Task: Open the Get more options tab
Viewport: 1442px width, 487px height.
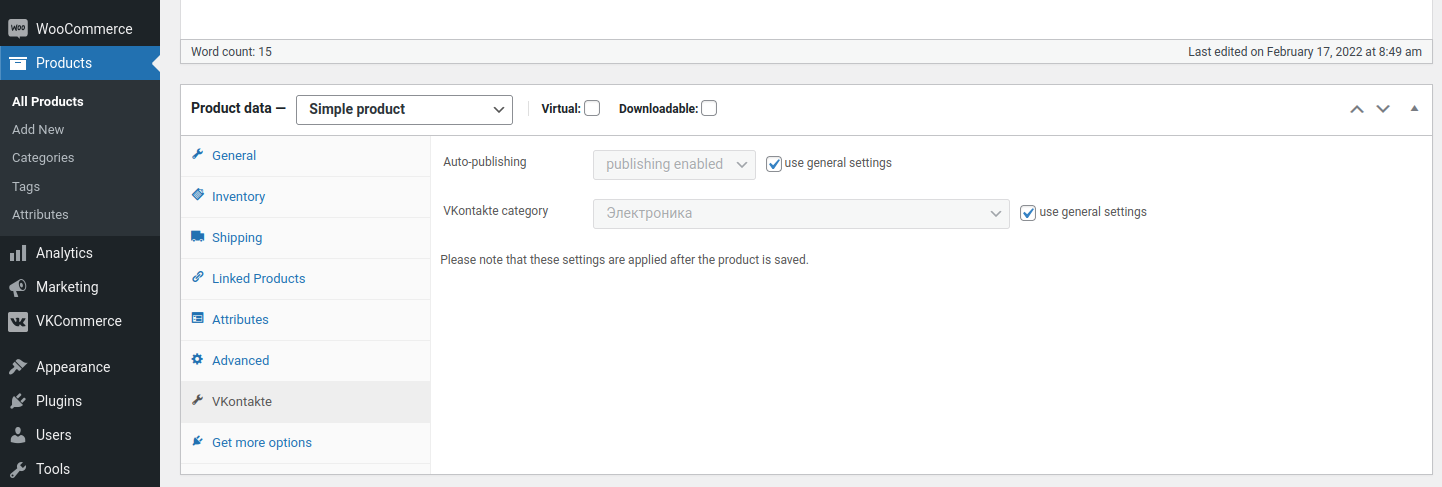Action: pyautogui.click(x=305, y=442)
